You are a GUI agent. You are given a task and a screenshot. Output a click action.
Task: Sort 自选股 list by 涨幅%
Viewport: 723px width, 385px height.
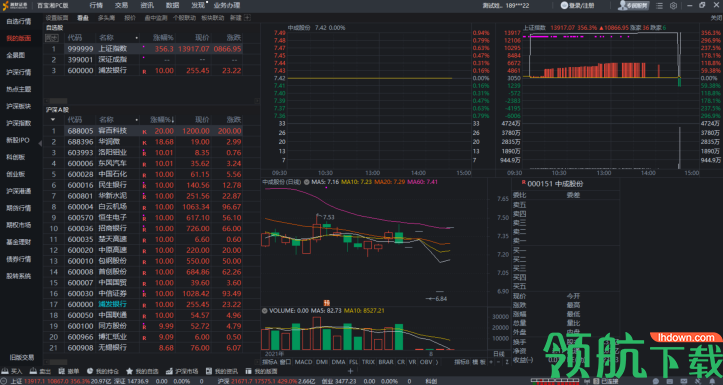pyautogui.click(x=163, y=38)
